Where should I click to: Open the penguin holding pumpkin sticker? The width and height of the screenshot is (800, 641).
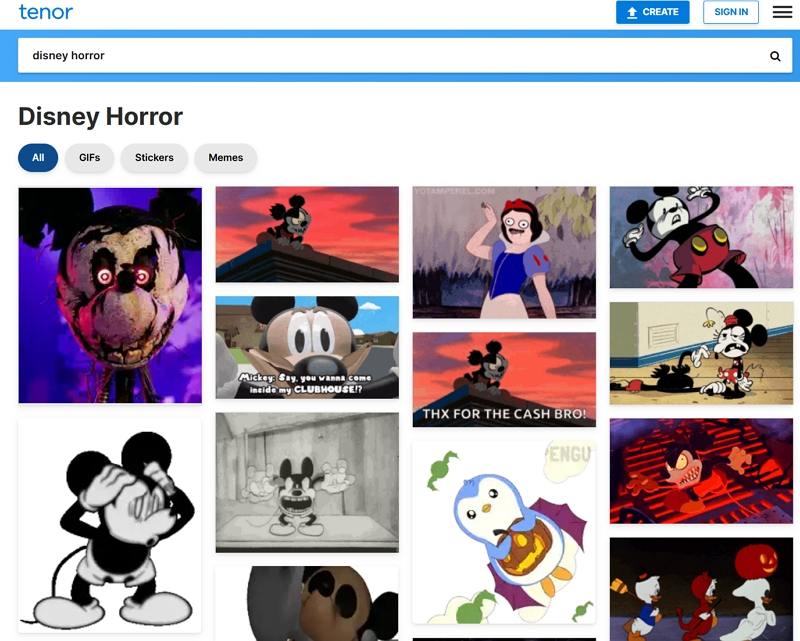tap(504, 532)
